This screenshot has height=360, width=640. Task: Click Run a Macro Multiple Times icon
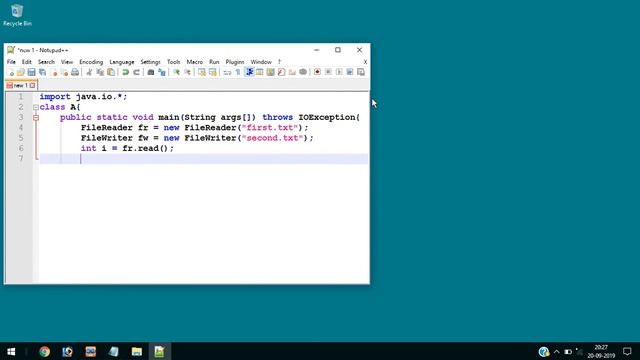tap(350, 72)
